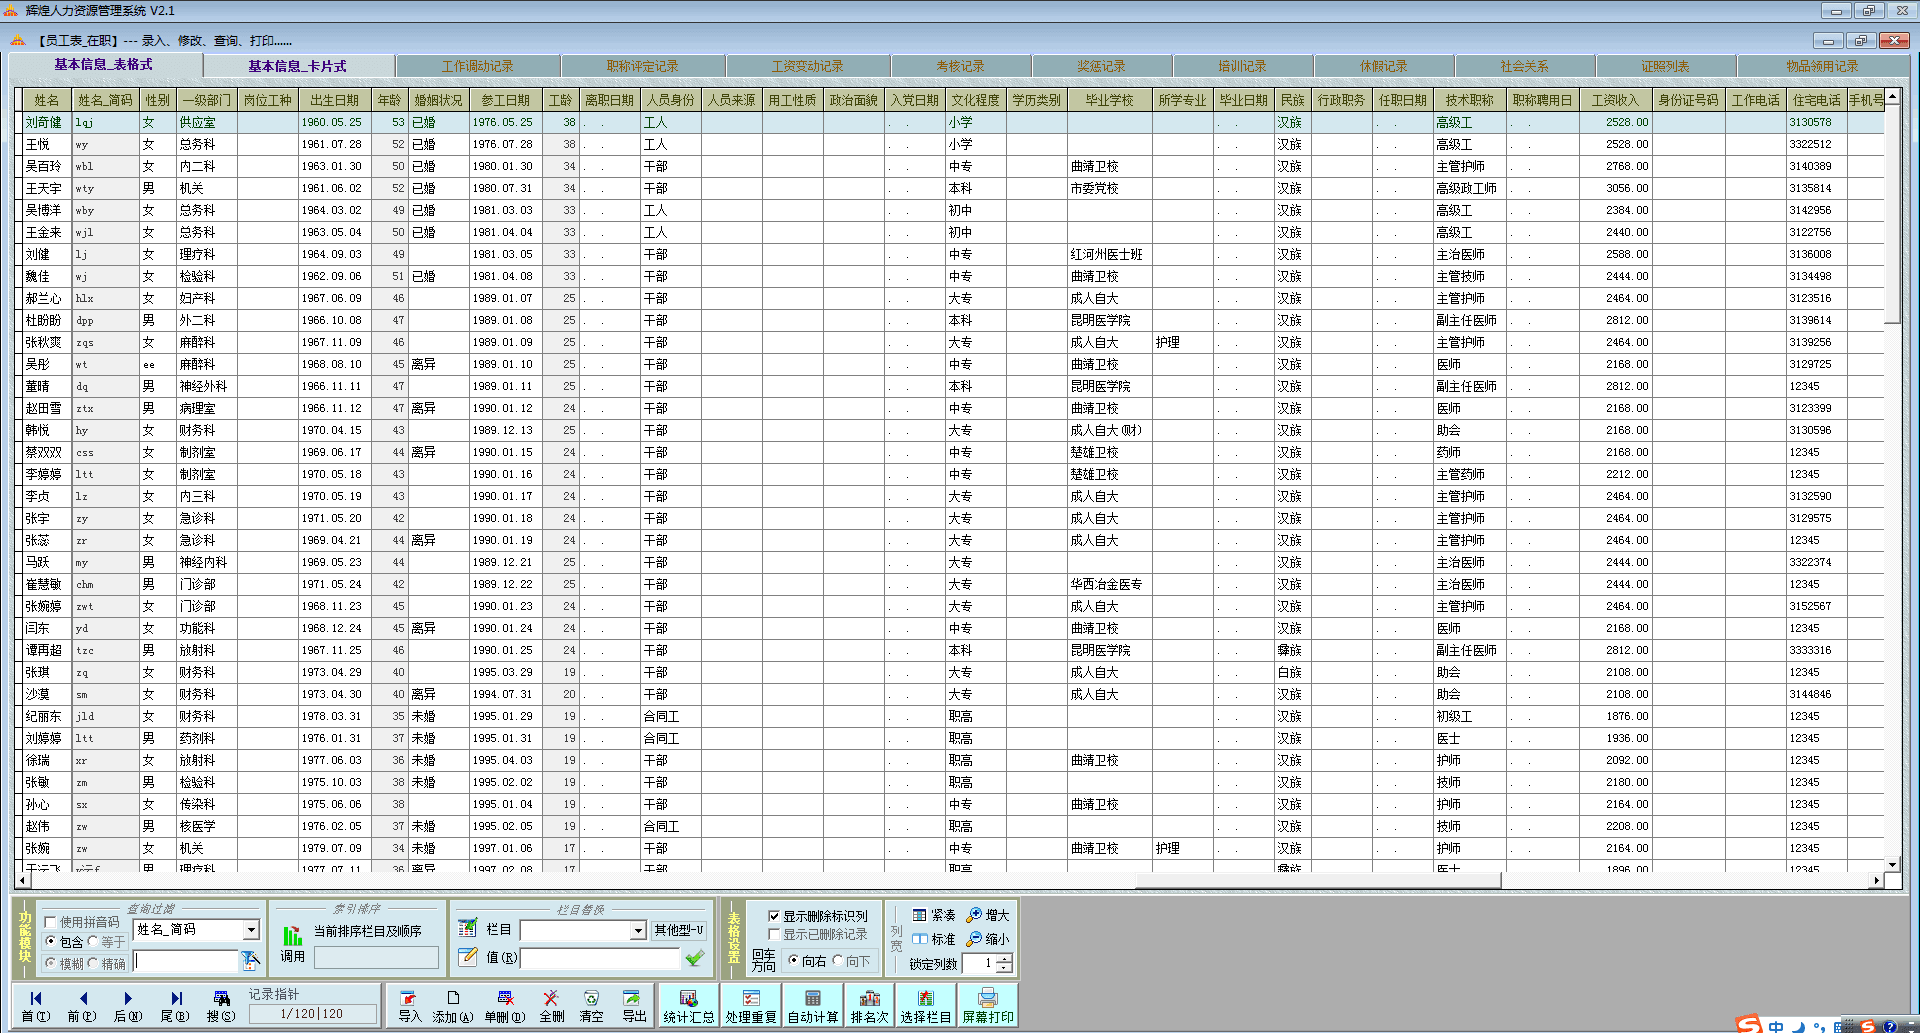Image resolution: width=1920 pixels, height=1033 pixels.
Task: Open the ranking (排名次) tool
Action: (869, 1005)
